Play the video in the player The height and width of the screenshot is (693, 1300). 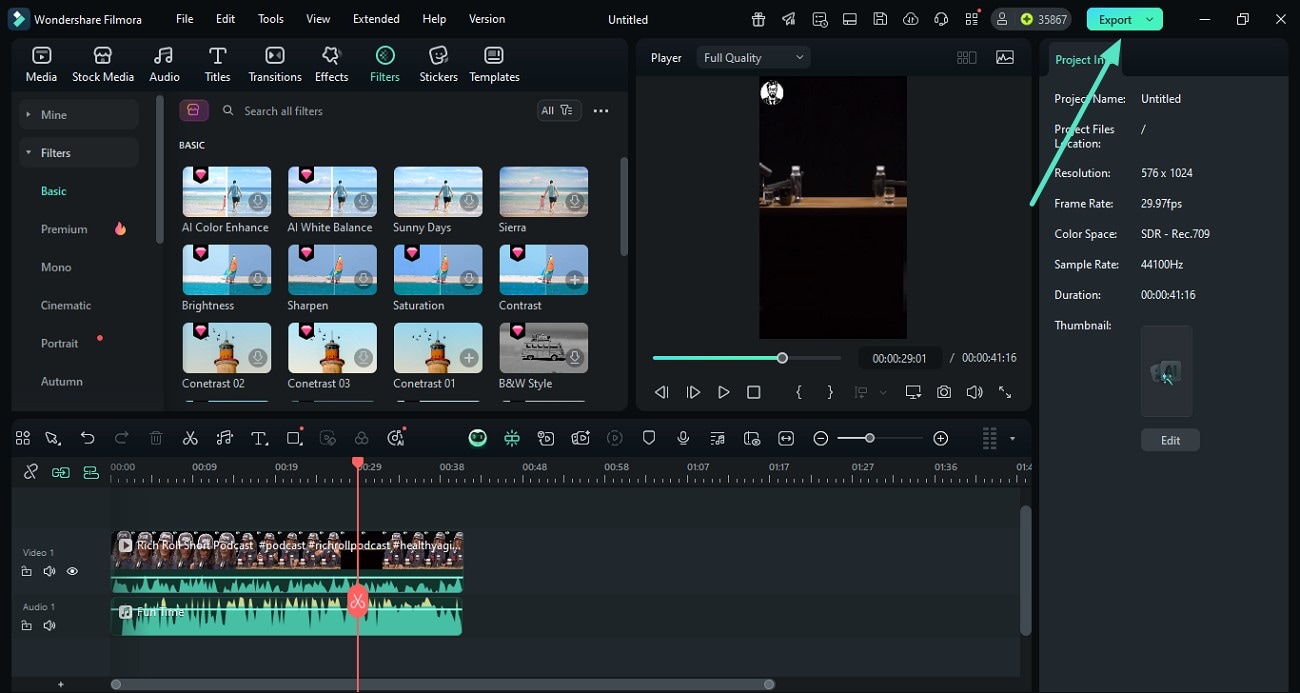pyautogui.click(x=724, y=393)
